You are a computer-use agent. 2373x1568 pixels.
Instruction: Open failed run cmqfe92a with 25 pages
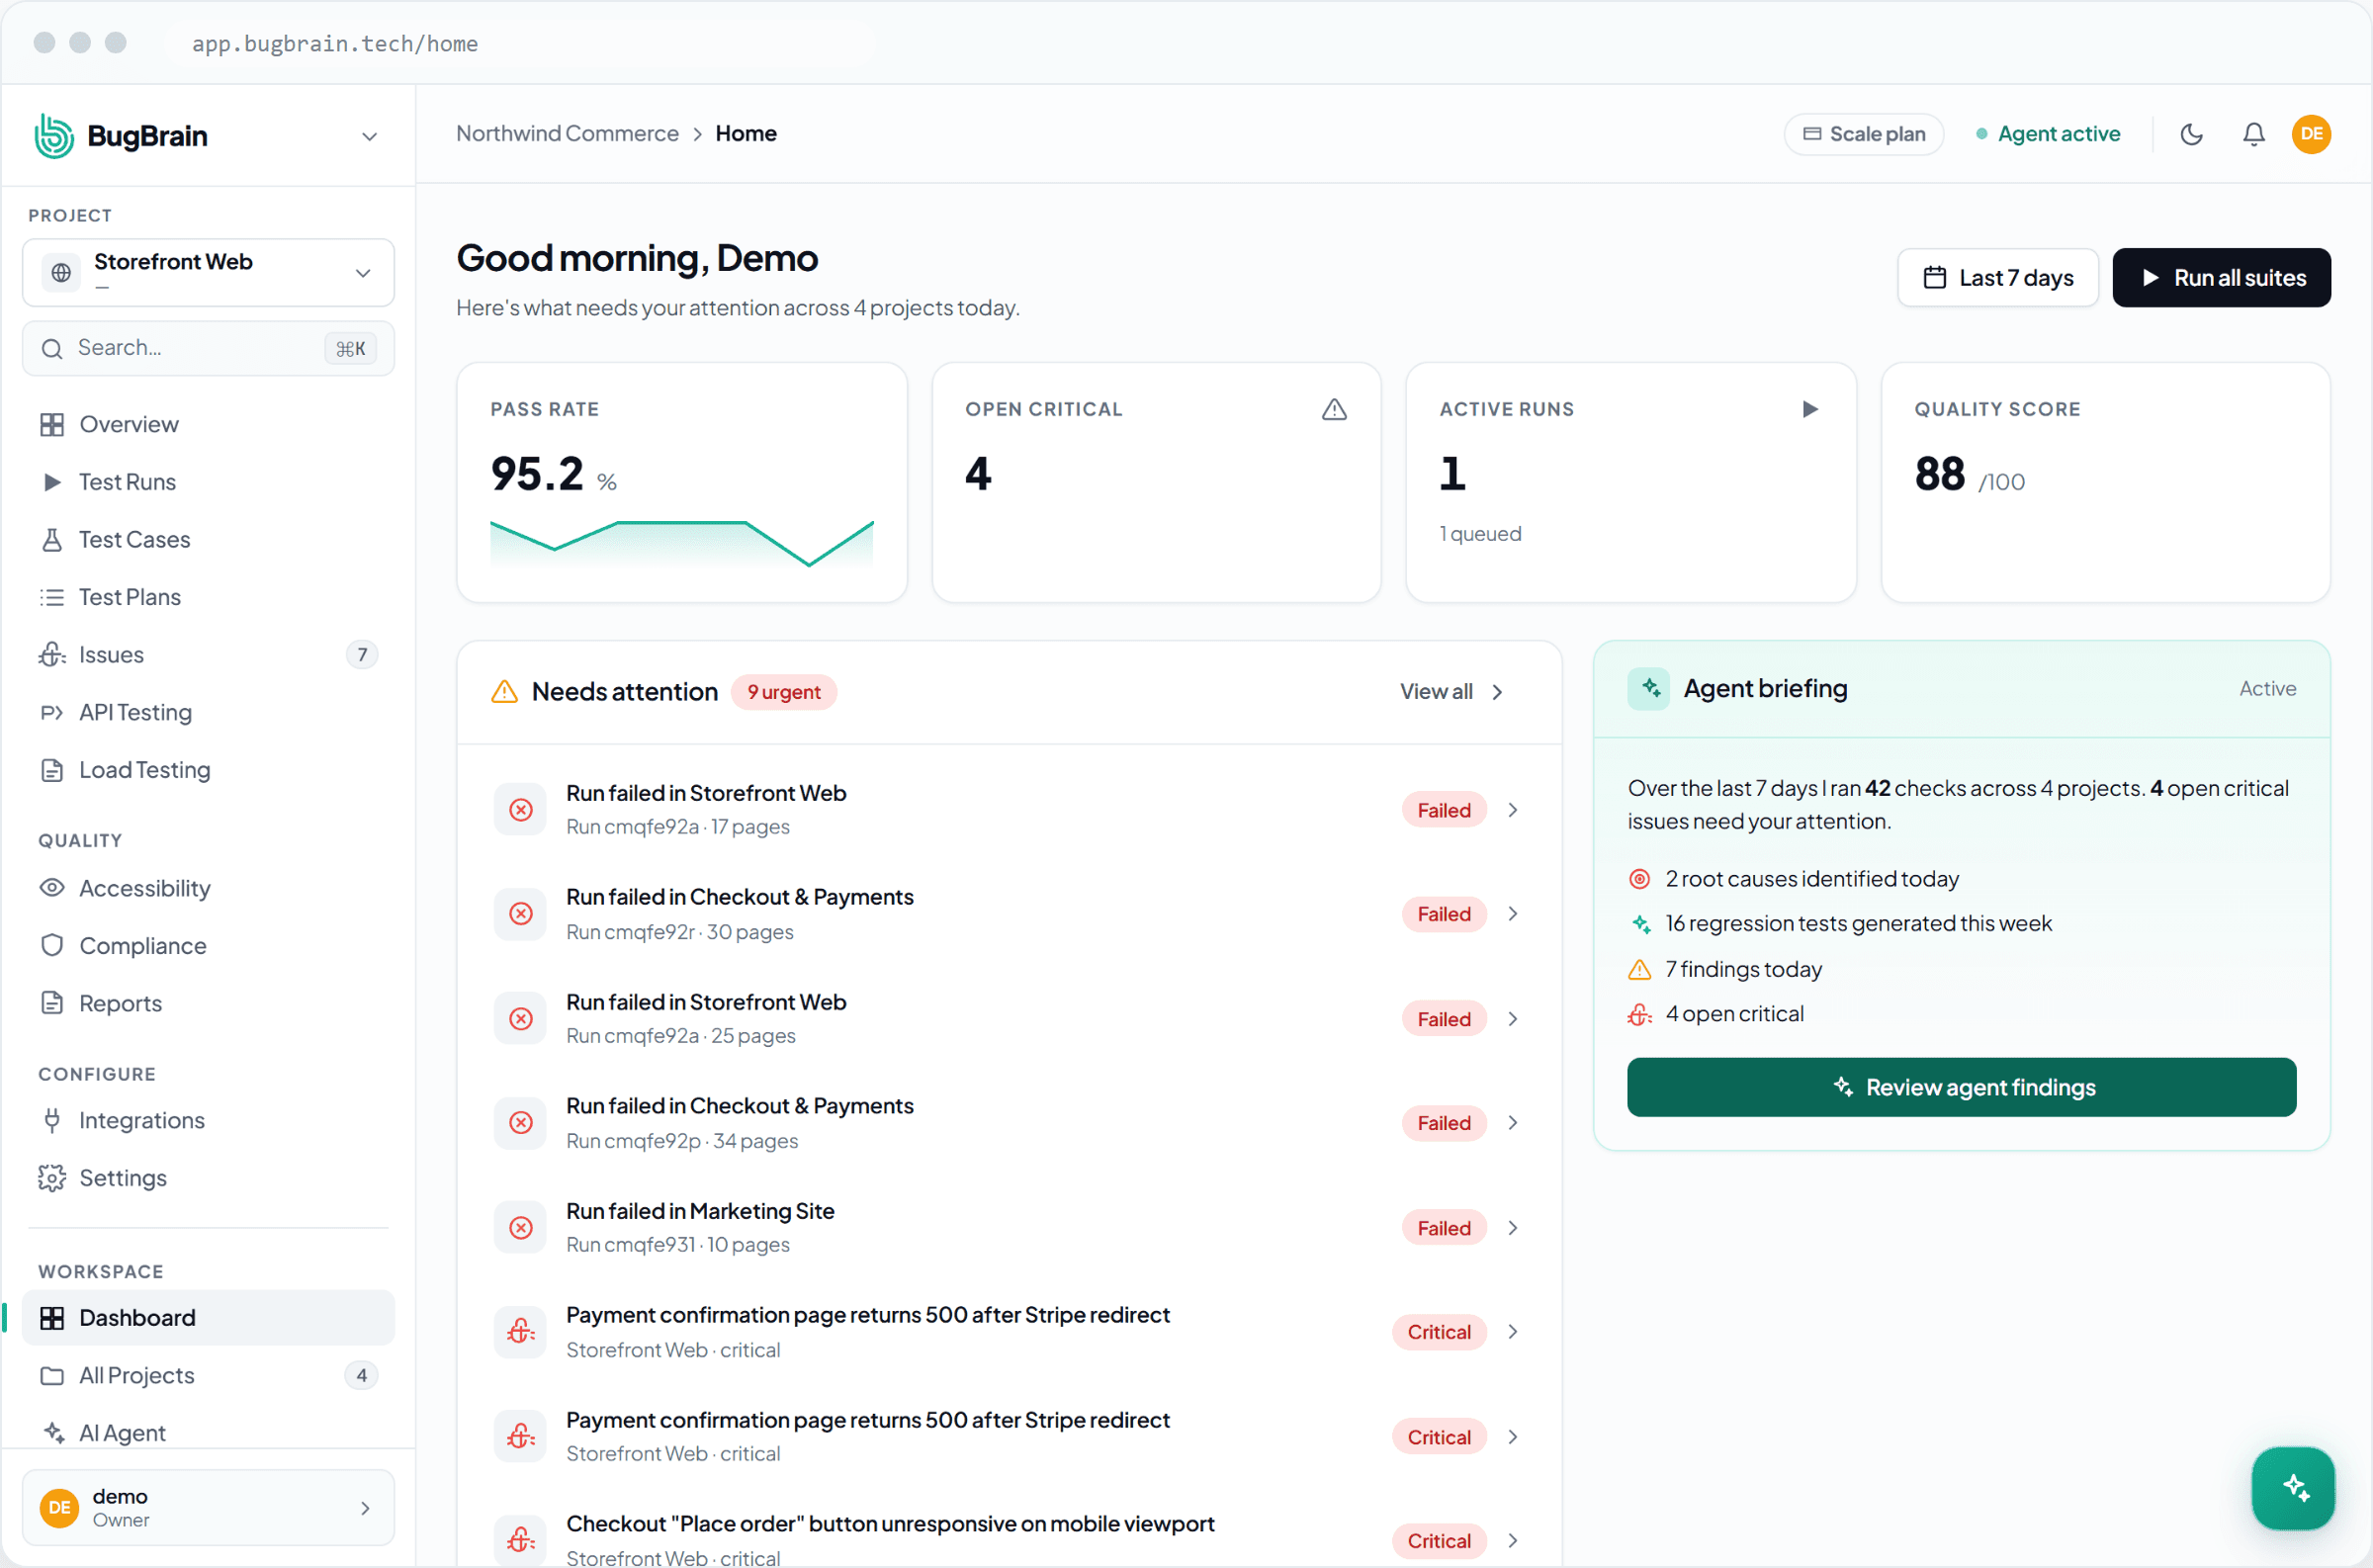(x=1009, y=1019)
